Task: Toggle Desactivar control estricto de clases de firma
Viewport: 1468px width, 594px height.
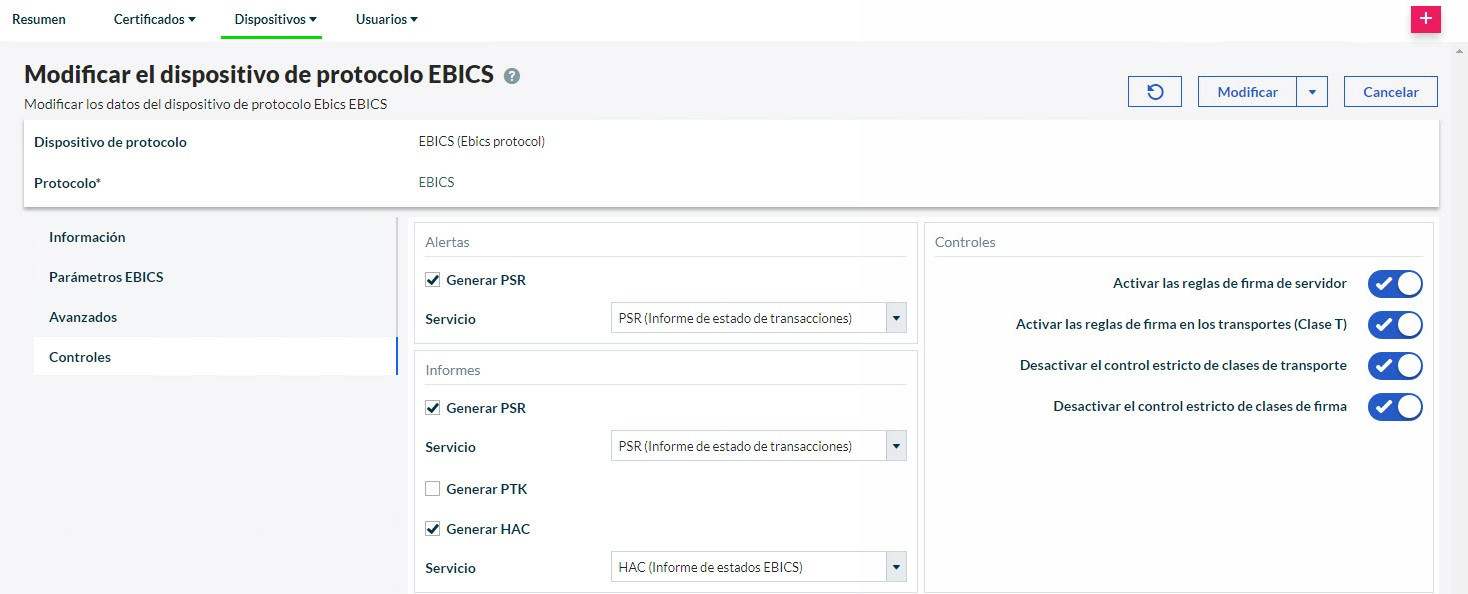Action: 1394,407
